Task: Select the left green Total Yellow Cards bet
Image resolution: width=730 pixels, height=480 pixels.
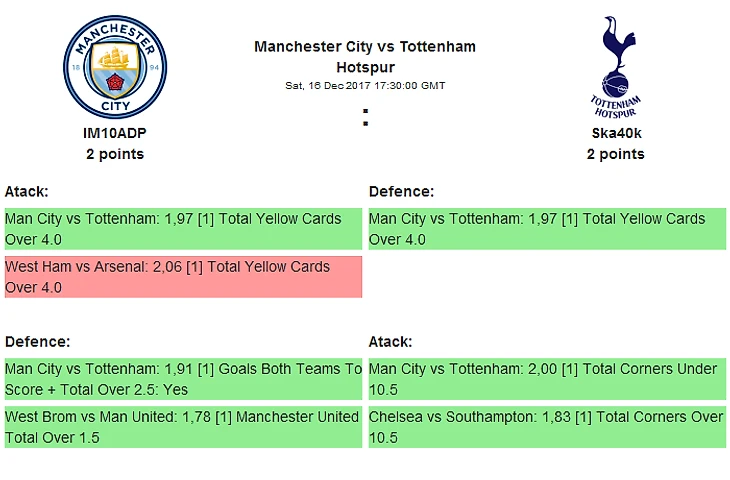Action: coord(182,229)
